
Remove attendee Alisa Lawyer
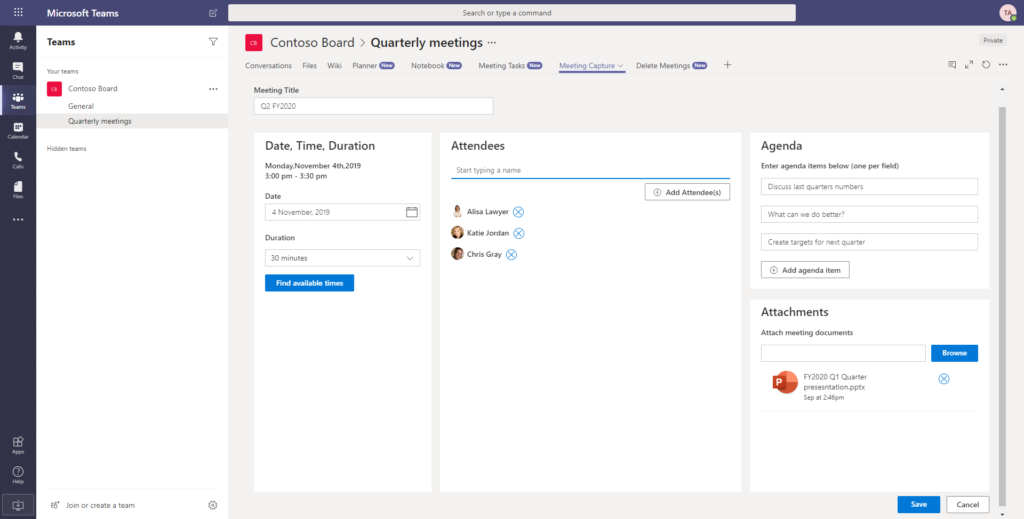click(518, 212)
